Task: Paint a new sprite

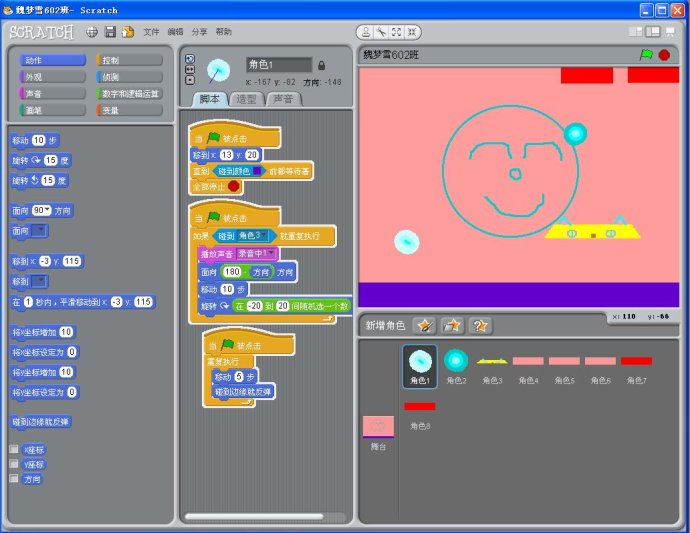Action: 425,326
